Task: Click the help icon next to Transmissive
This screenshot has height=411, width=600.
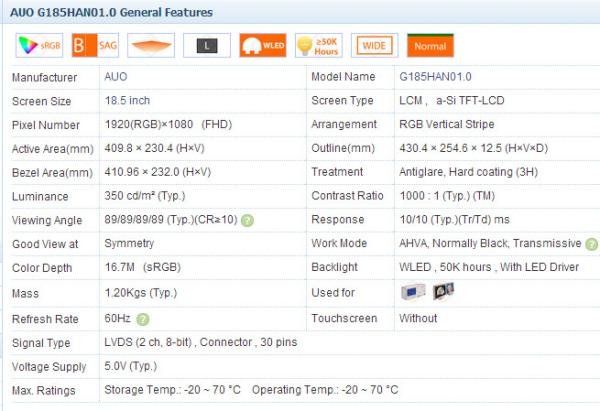Action: [x=592, y=244]
